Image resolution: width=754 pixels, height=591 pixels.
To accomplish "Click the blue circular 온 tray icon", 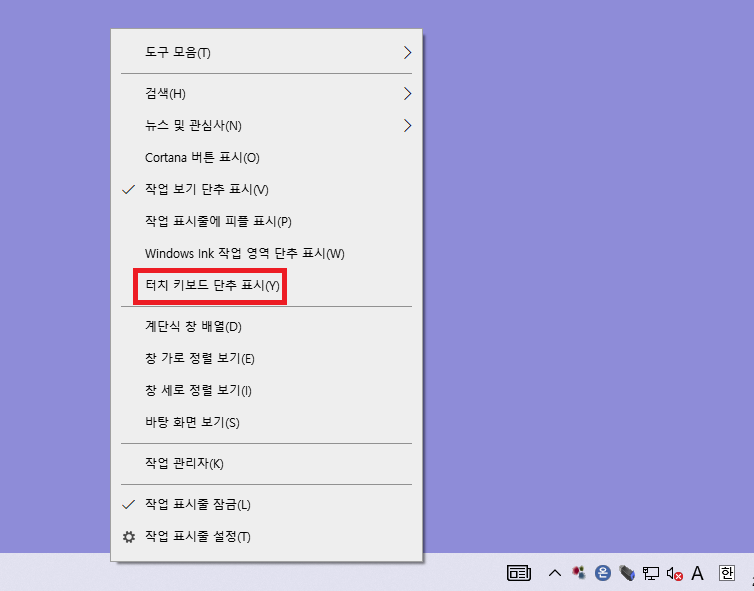I will tap(603, 573).
